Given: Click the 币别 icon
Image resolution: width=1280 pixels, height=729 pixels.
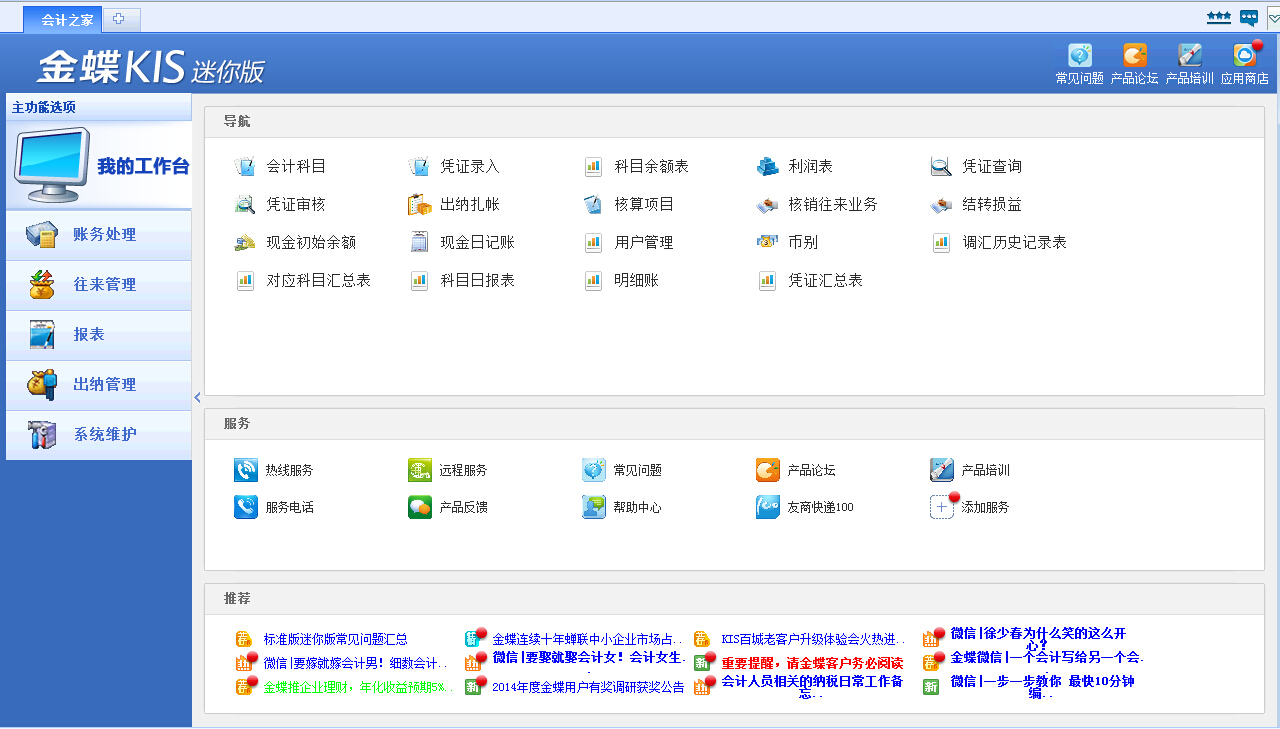Looking at the screenshot, I should pyautogui.click(x=786, y=242).
